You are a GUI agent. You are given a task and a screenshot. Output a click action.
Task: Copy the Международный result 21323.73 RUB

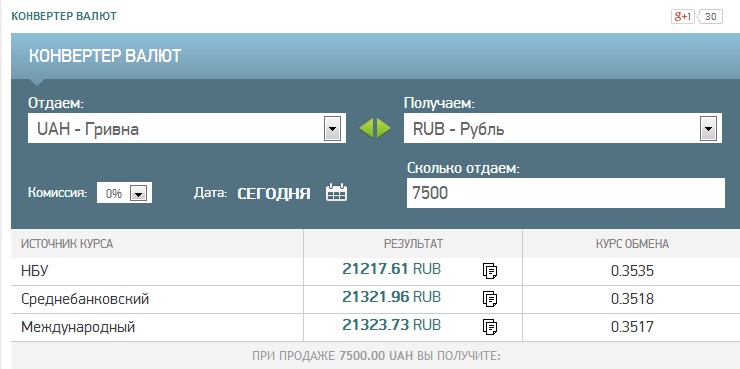[x=490, y=327]
